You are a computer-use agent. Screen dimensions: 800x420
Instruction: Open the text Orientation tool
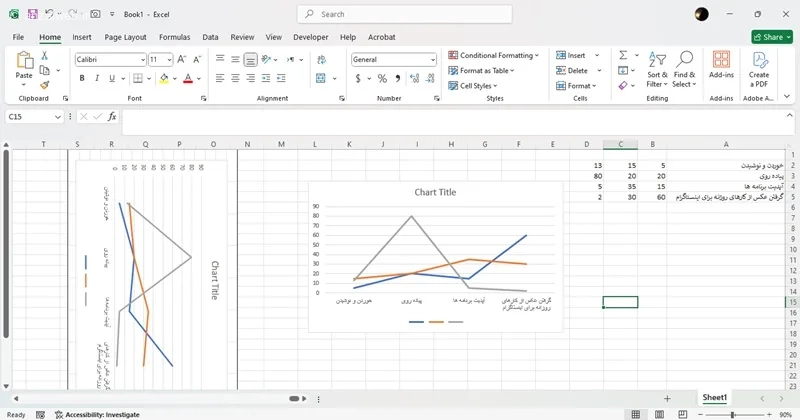266,59
